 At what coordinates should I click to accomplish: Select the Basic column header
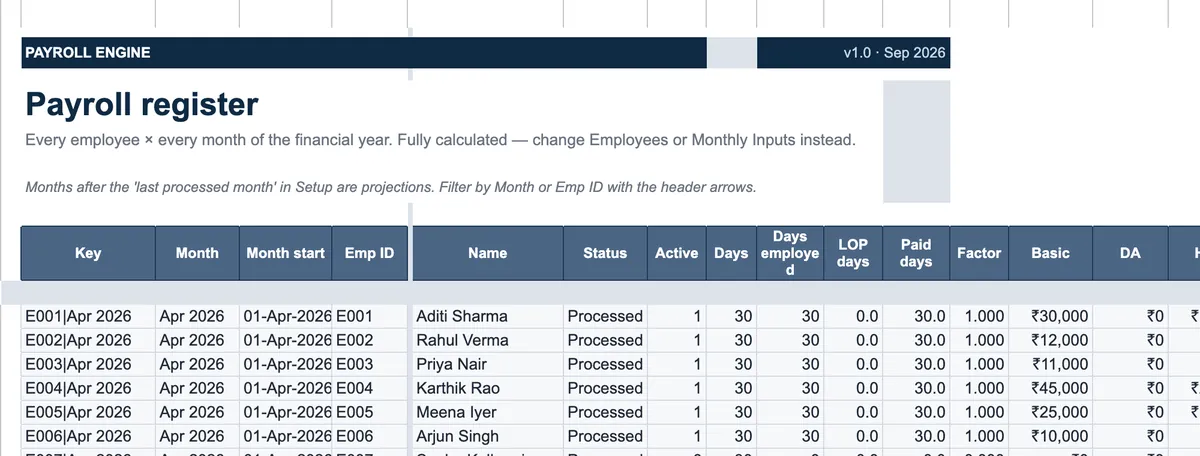1051,253
